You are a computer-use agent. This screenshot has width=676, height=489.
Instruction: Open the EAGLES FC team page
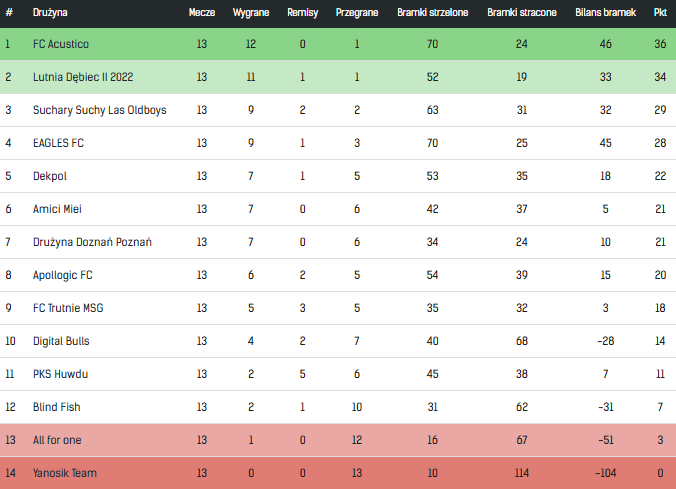click(x=58, y=143)
